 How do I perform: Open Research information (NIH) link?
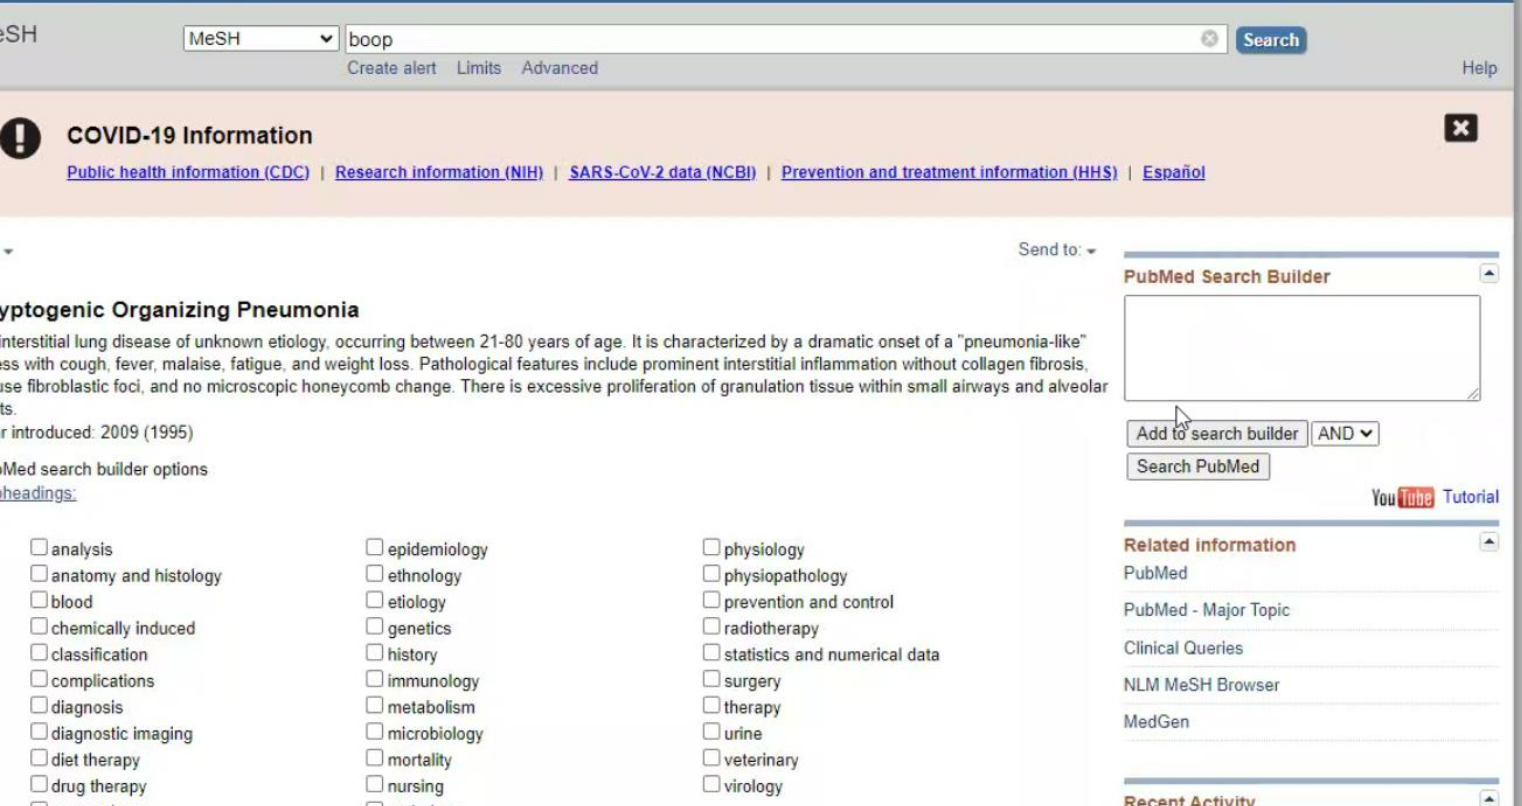pyautogui.click(x=439, y=172)
